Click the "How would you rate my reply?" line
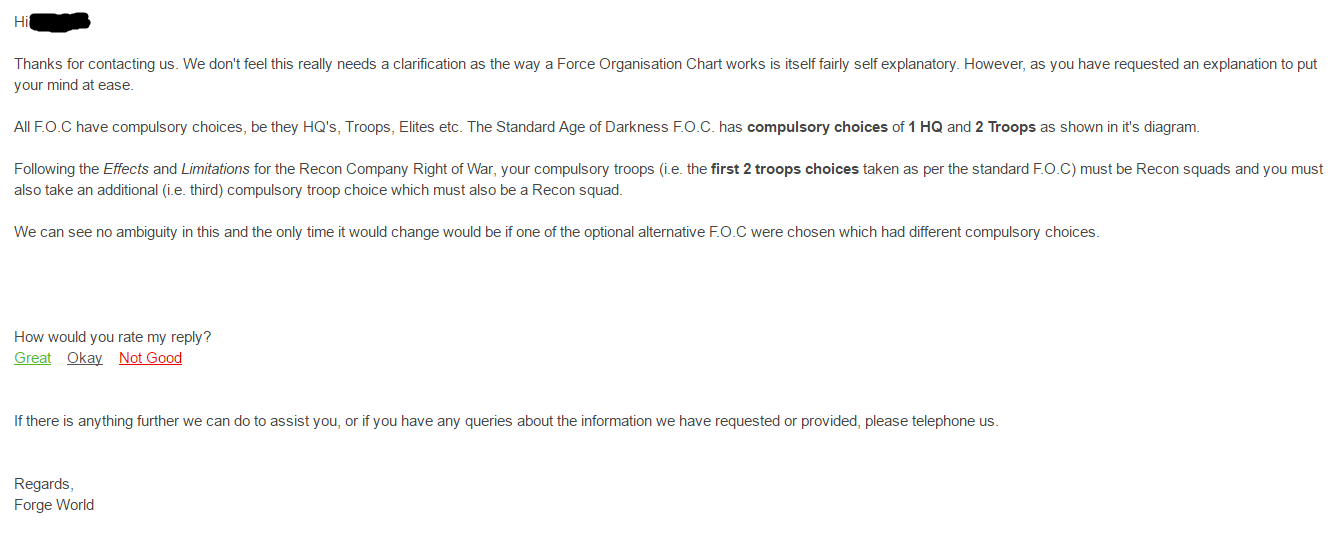Image resolution: width=1344 pixels, height=539 pixels. [112, 337]
